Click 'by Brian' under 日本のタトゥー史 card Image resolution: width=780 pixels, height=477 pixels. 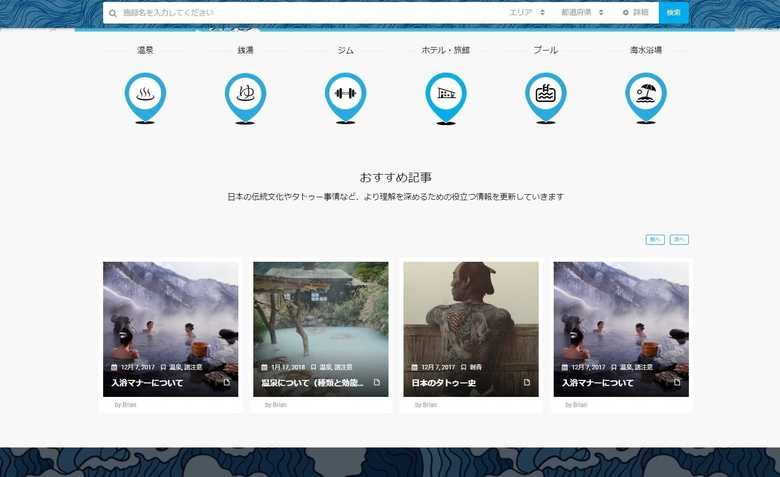point(426,405)
